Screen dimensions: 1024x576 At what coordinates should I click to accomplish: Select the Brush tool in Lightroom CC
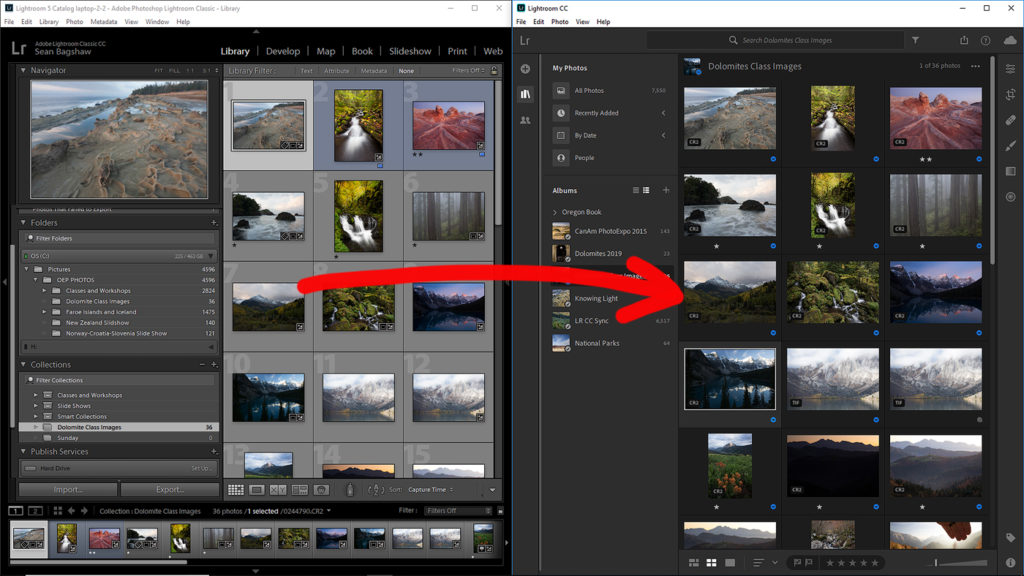pos(1010,146)
